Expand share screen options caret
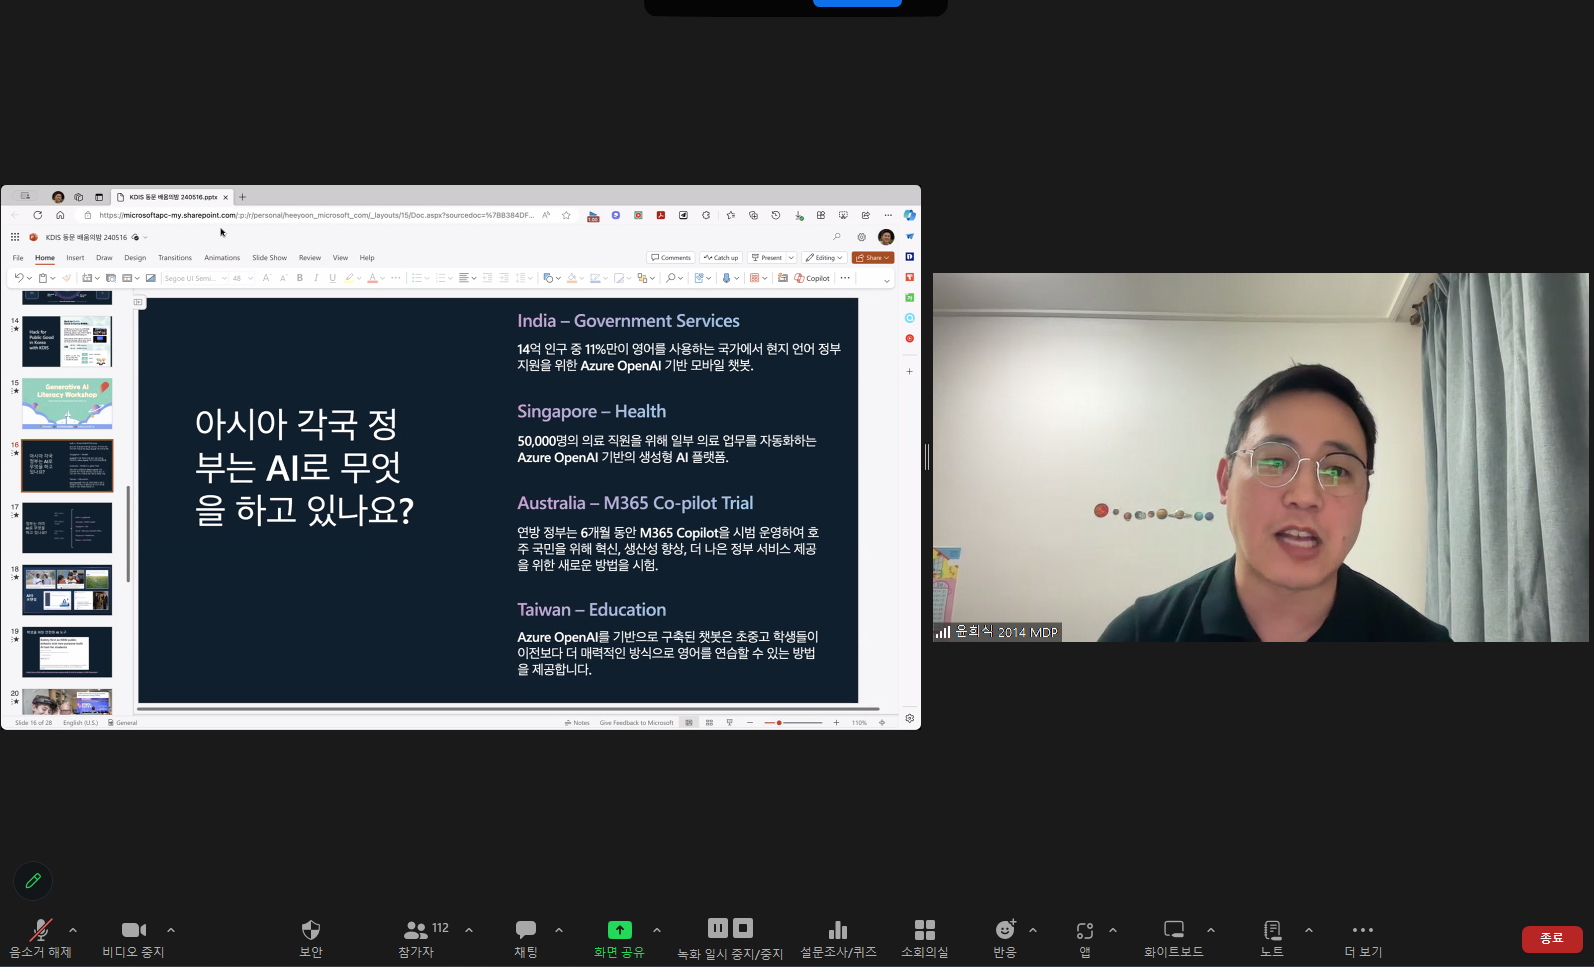 coord(657,930)
